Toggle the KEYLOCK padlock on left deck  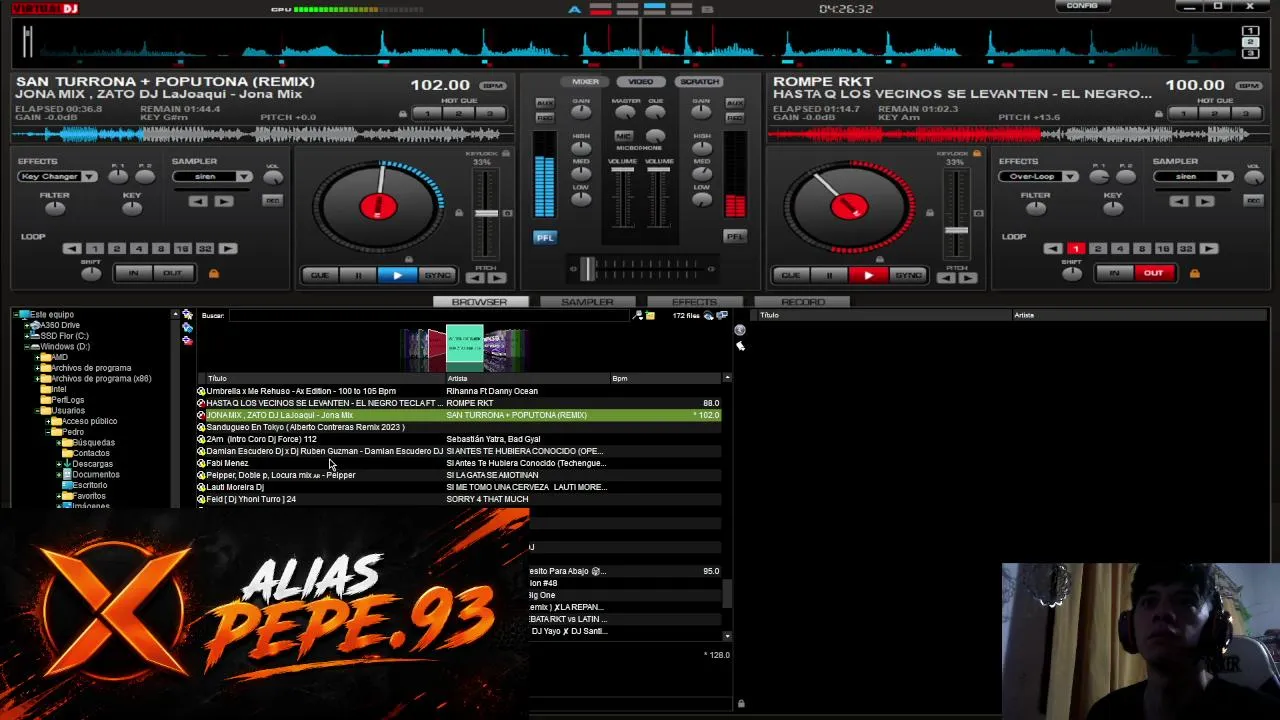506,153
